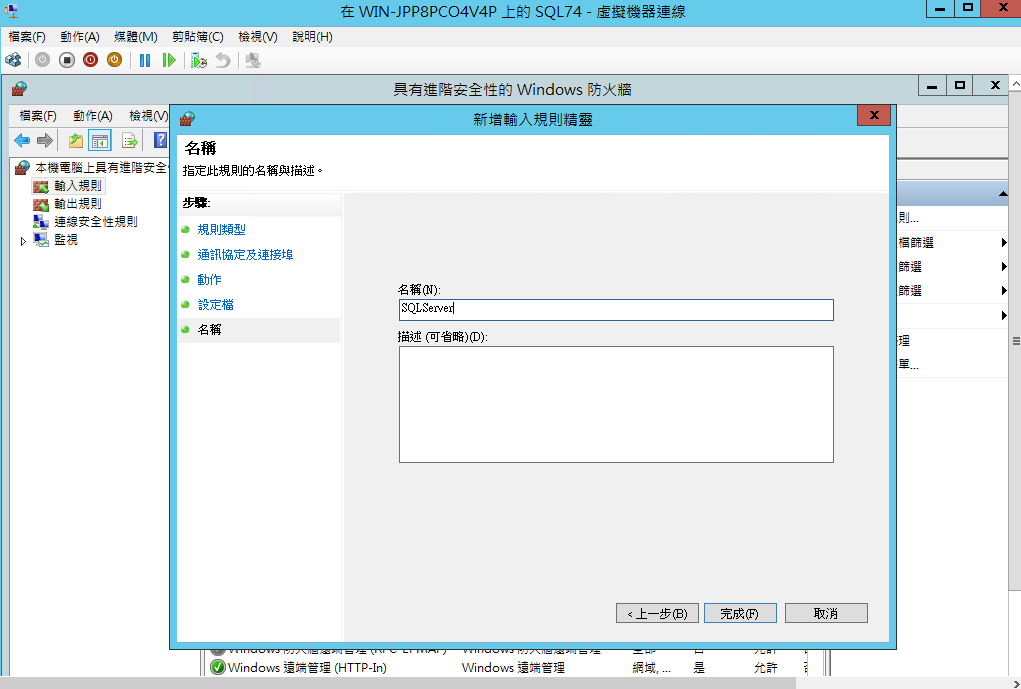Pause the virtual machine
Image resolution: width=1021 pixels, height=689 pixels.
145,61
